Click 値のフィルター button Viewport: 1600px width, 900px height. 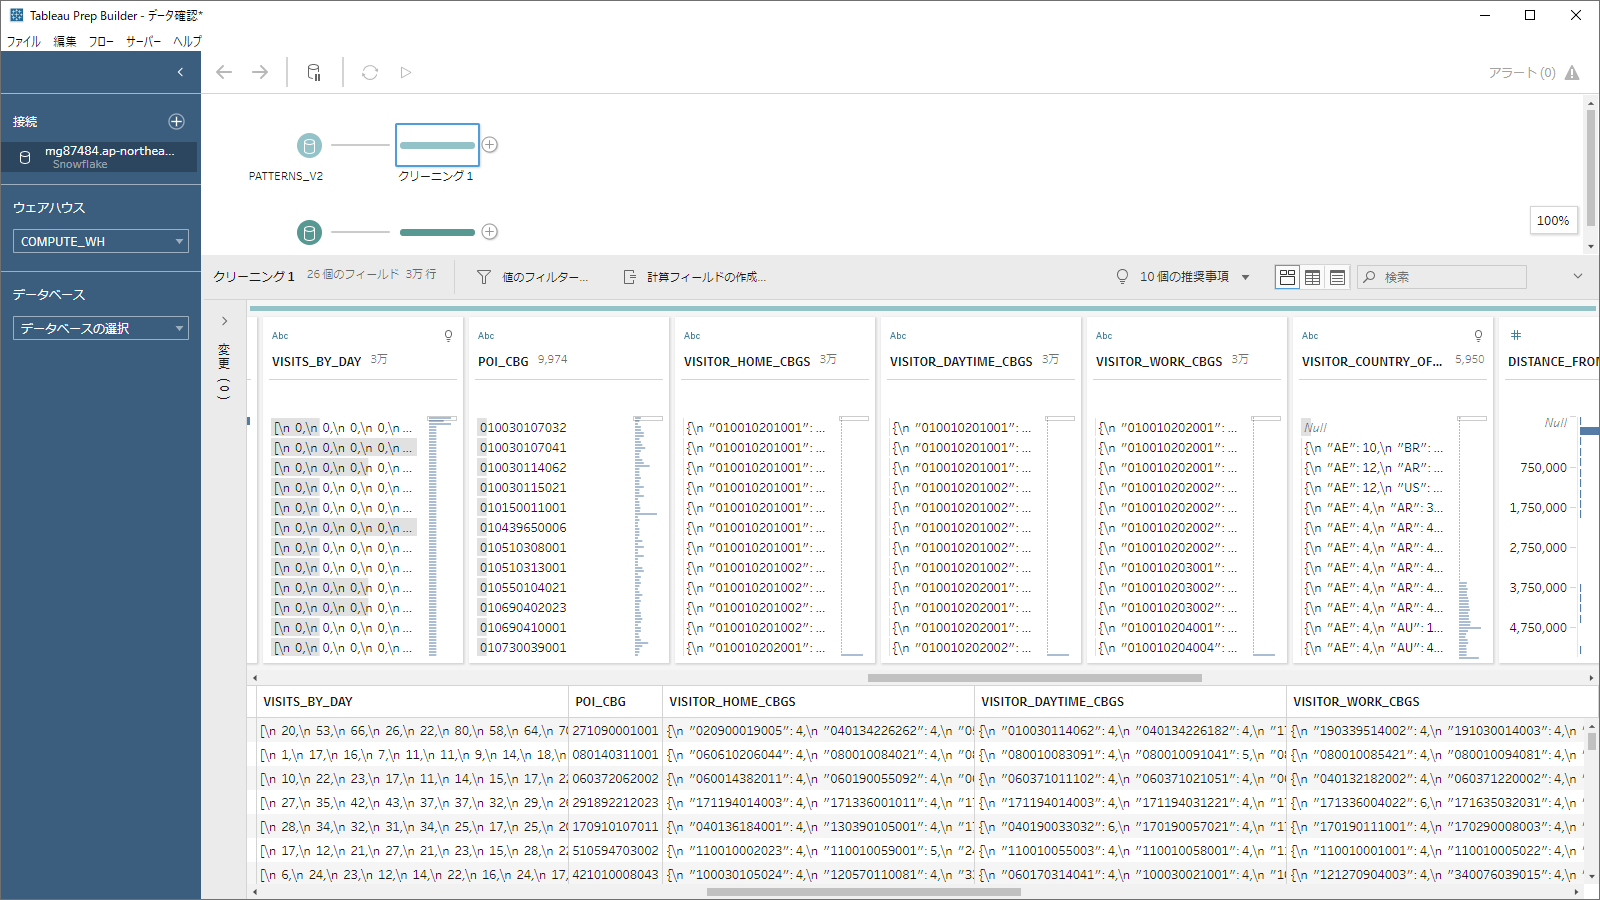pos(532,277)
